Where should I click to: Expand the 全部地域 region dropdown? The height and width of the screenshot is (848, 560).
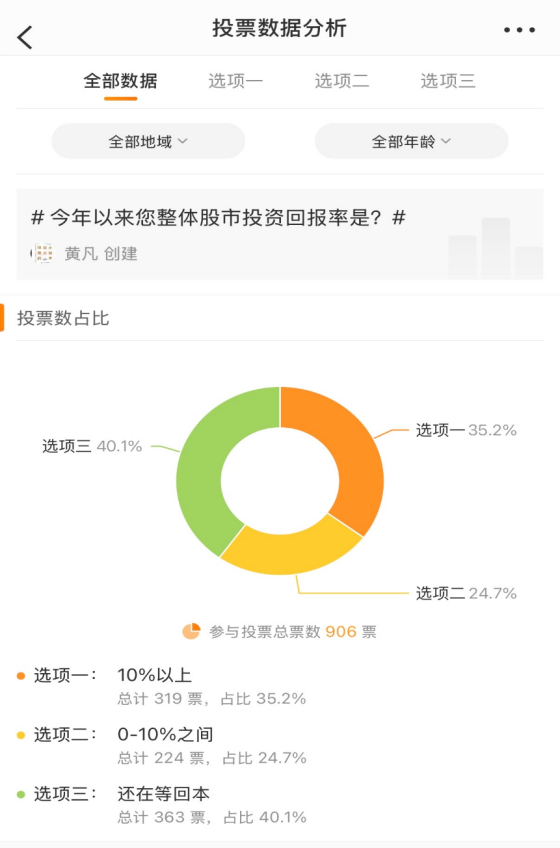click(148, 141)
